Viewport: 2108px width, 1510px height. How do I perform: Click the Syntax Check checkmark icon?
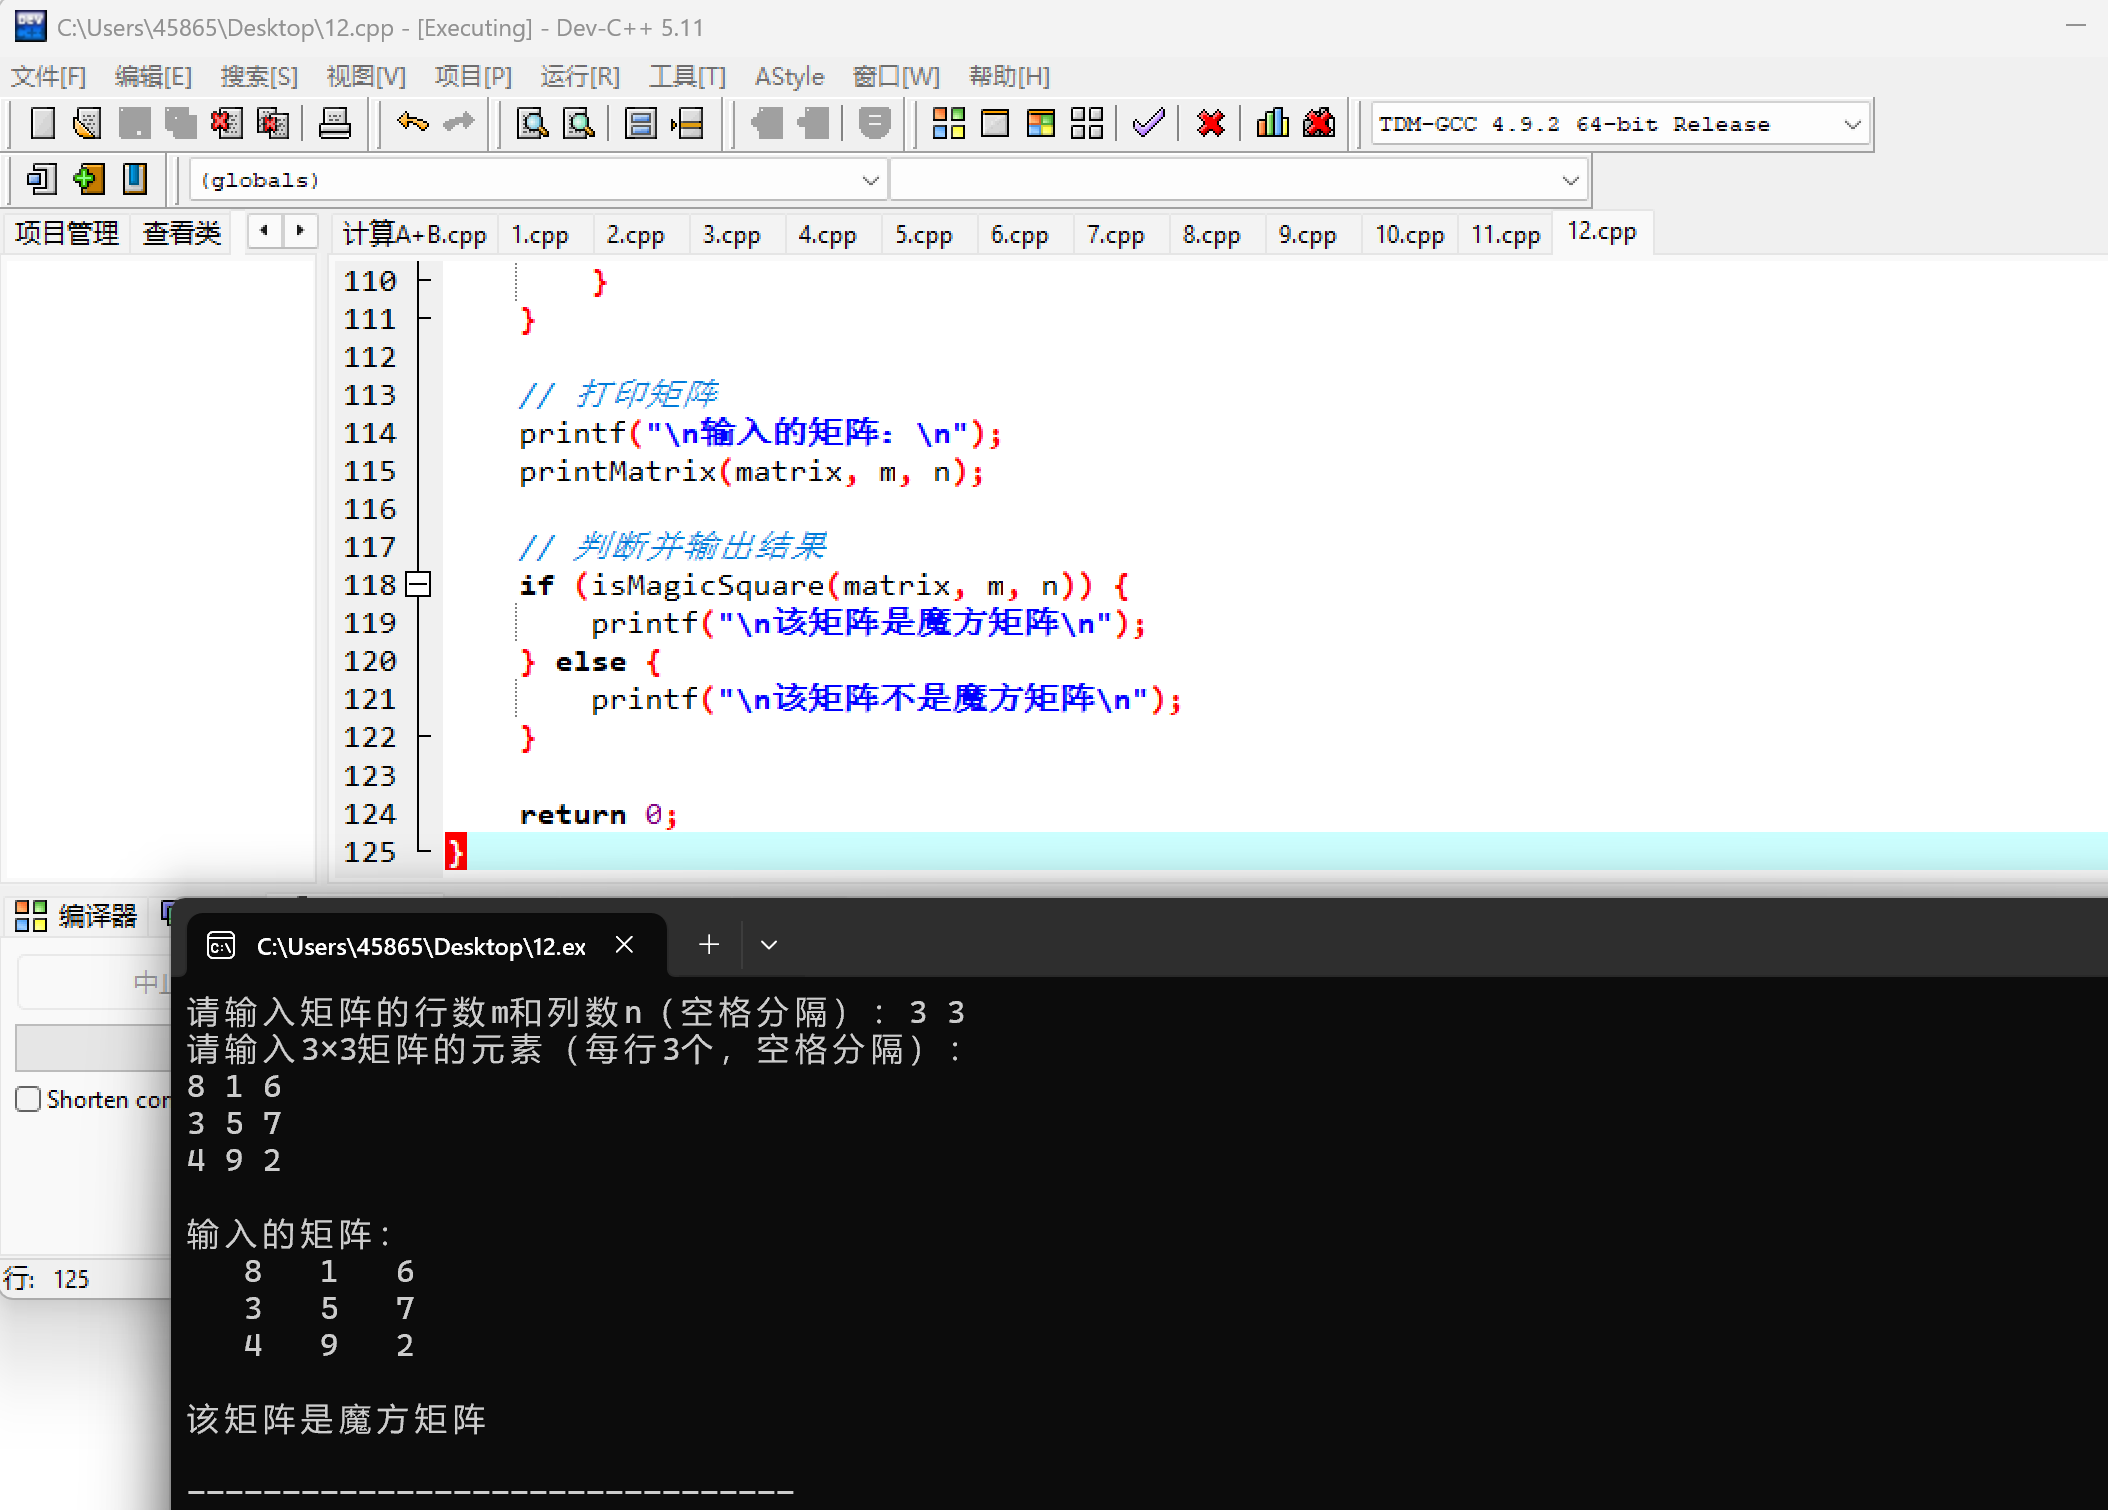click(x=1148, y=124)
